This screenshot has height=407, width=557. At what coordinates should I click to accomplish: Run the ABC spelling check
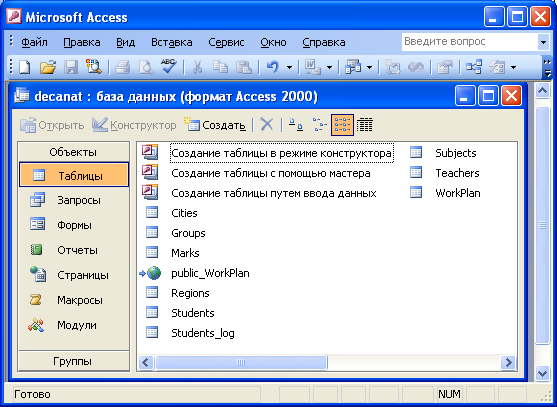[x=168, y=66]
